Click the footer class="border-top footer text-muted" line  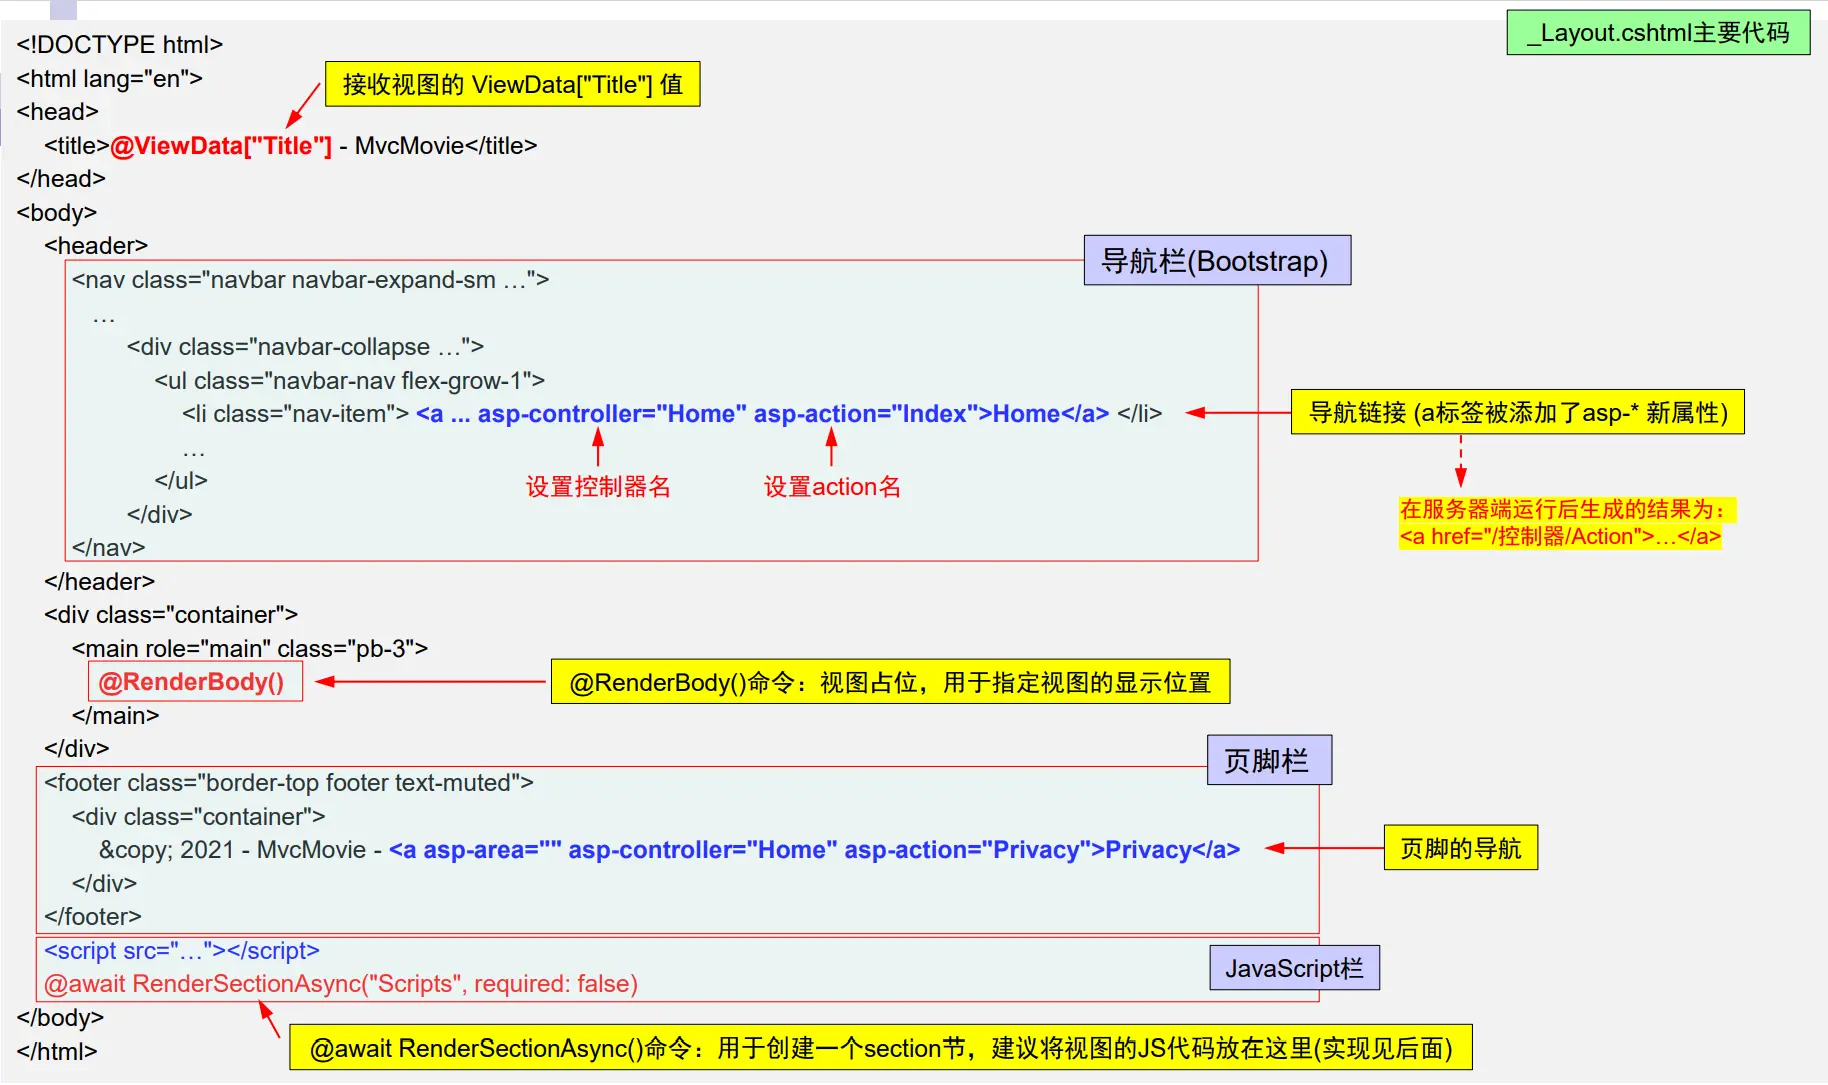(x=289, y=783)
